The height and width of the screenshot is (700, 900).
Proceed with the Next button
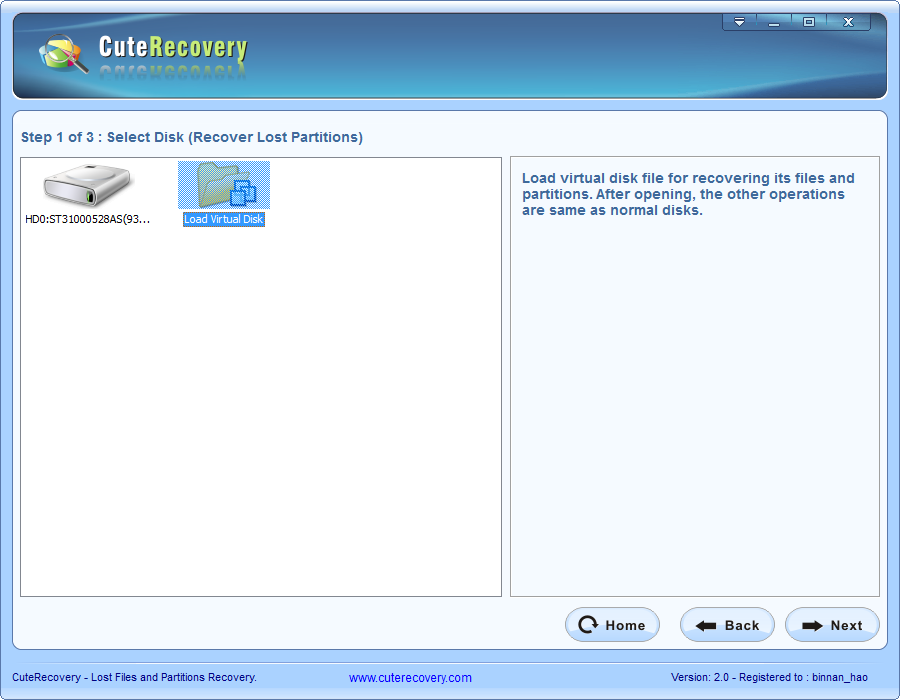point(832,625)
